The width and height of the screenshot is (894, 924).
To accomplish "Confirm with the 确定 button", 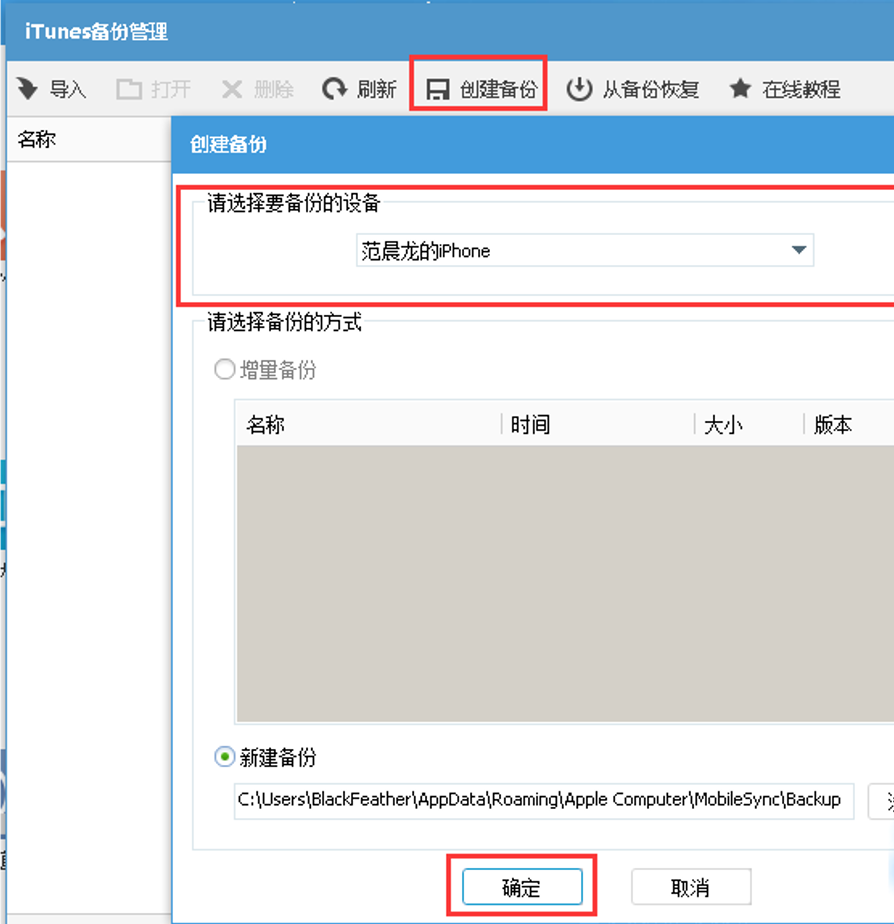I will 522,886.
